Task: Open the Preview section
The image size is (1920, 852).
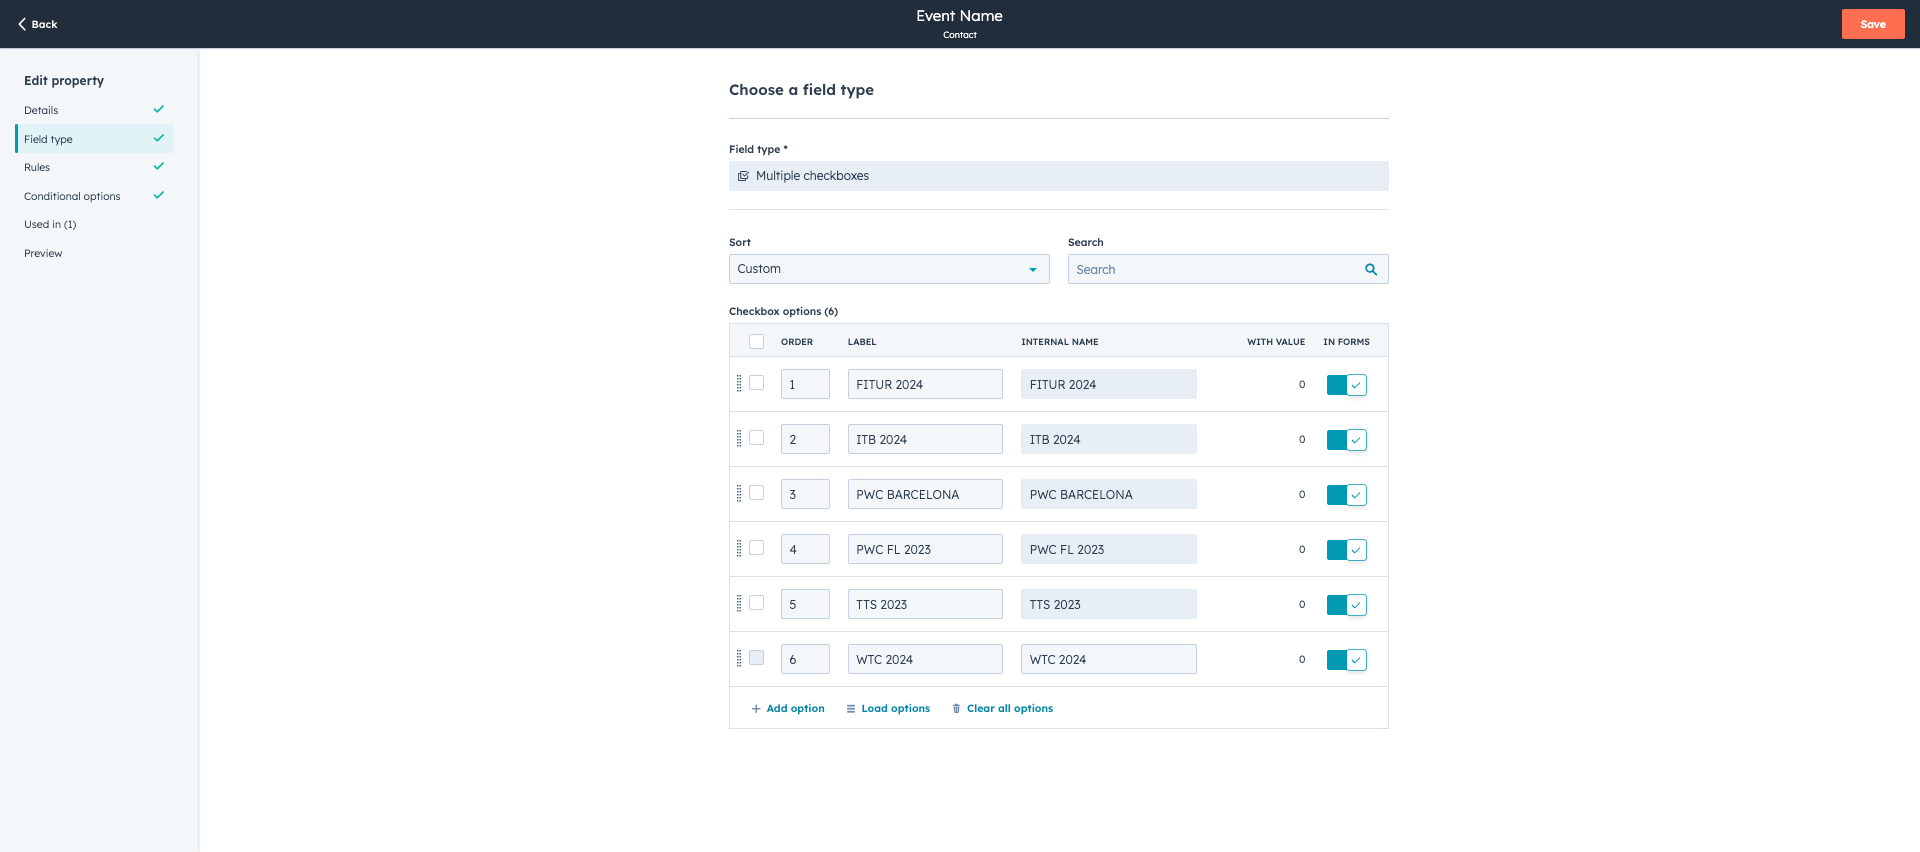Action: click(95, 253)
